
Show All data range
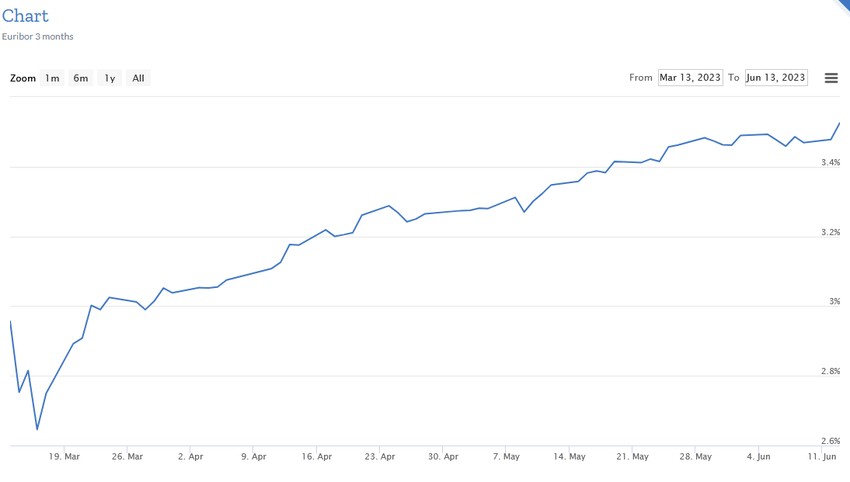(138, 78)
